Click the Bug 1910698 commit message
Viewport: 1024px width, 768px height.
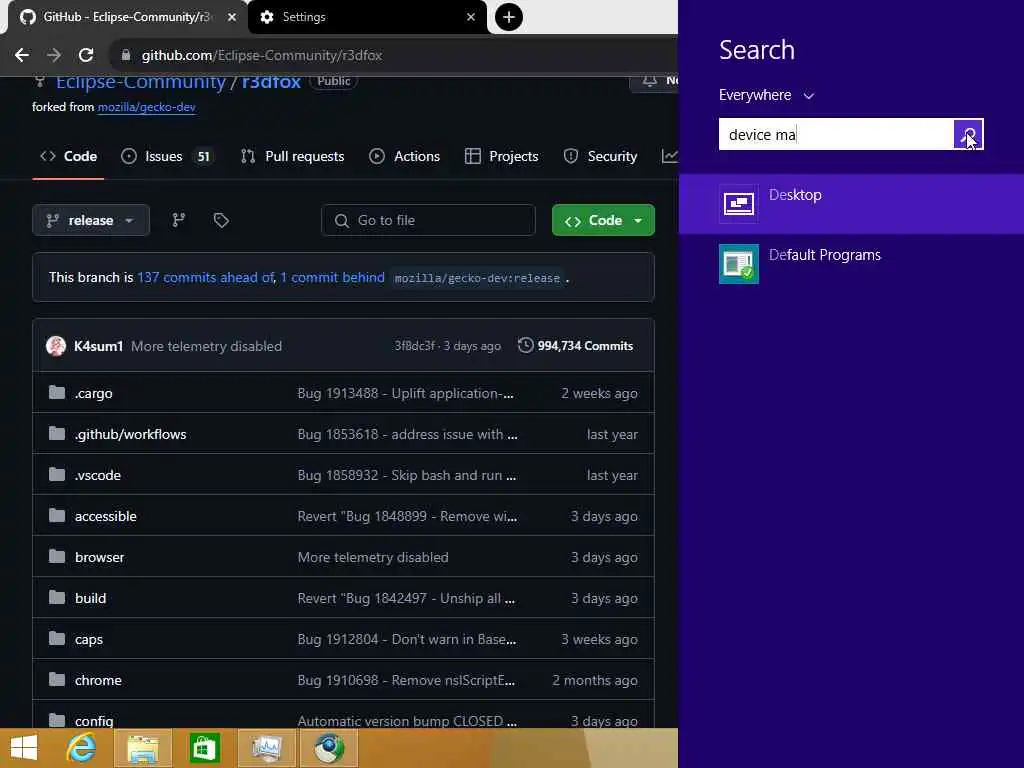406,680
